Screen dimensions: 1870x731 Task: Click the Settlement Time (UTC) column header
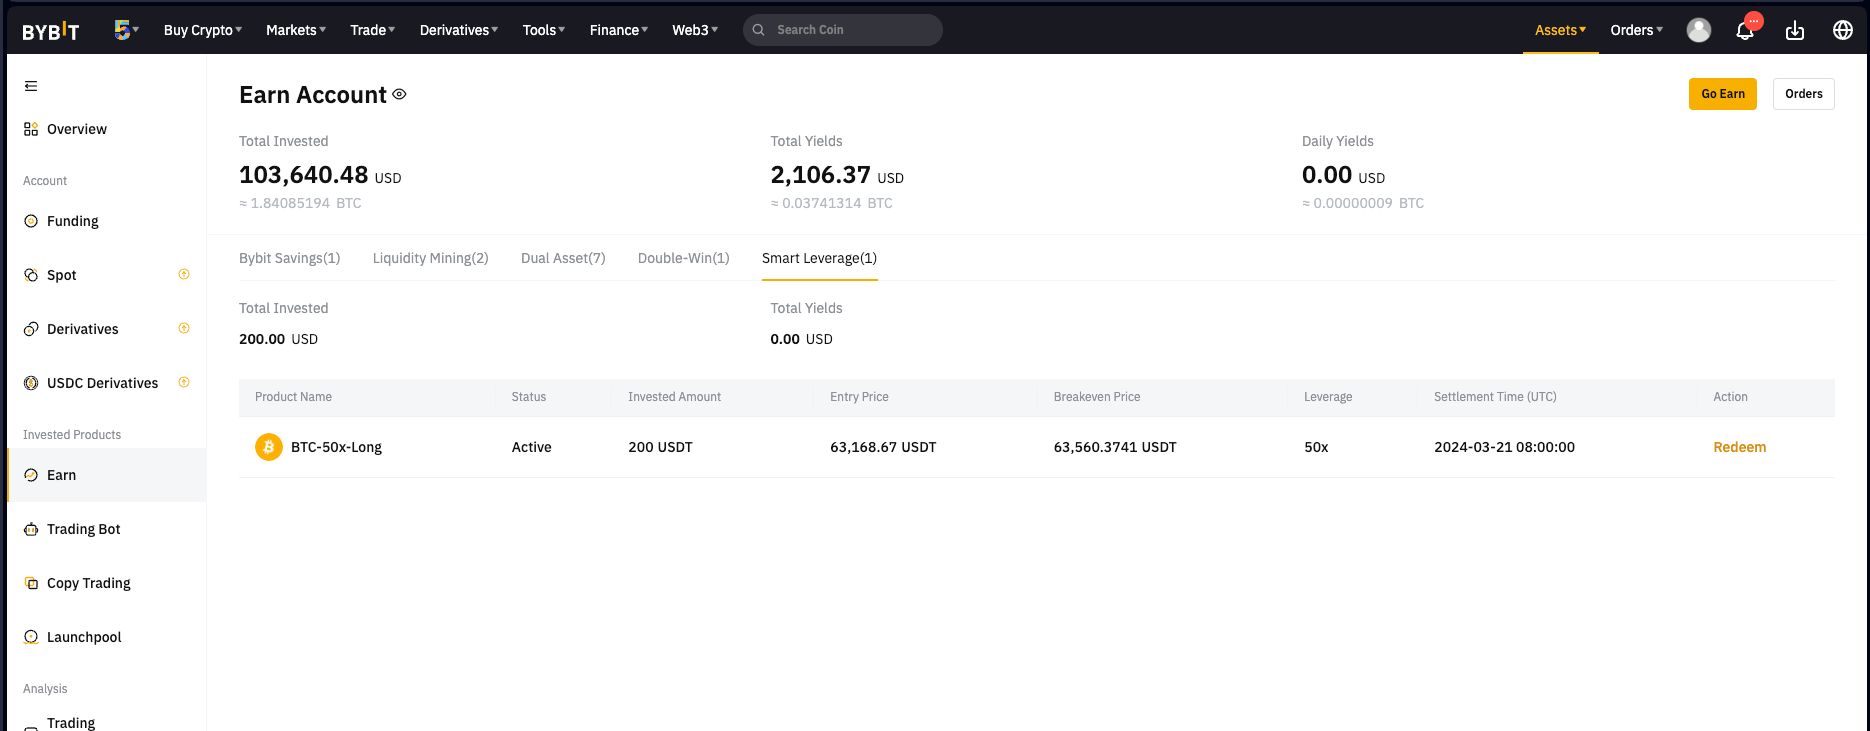pyautogui.click(x=1495, y=397)
